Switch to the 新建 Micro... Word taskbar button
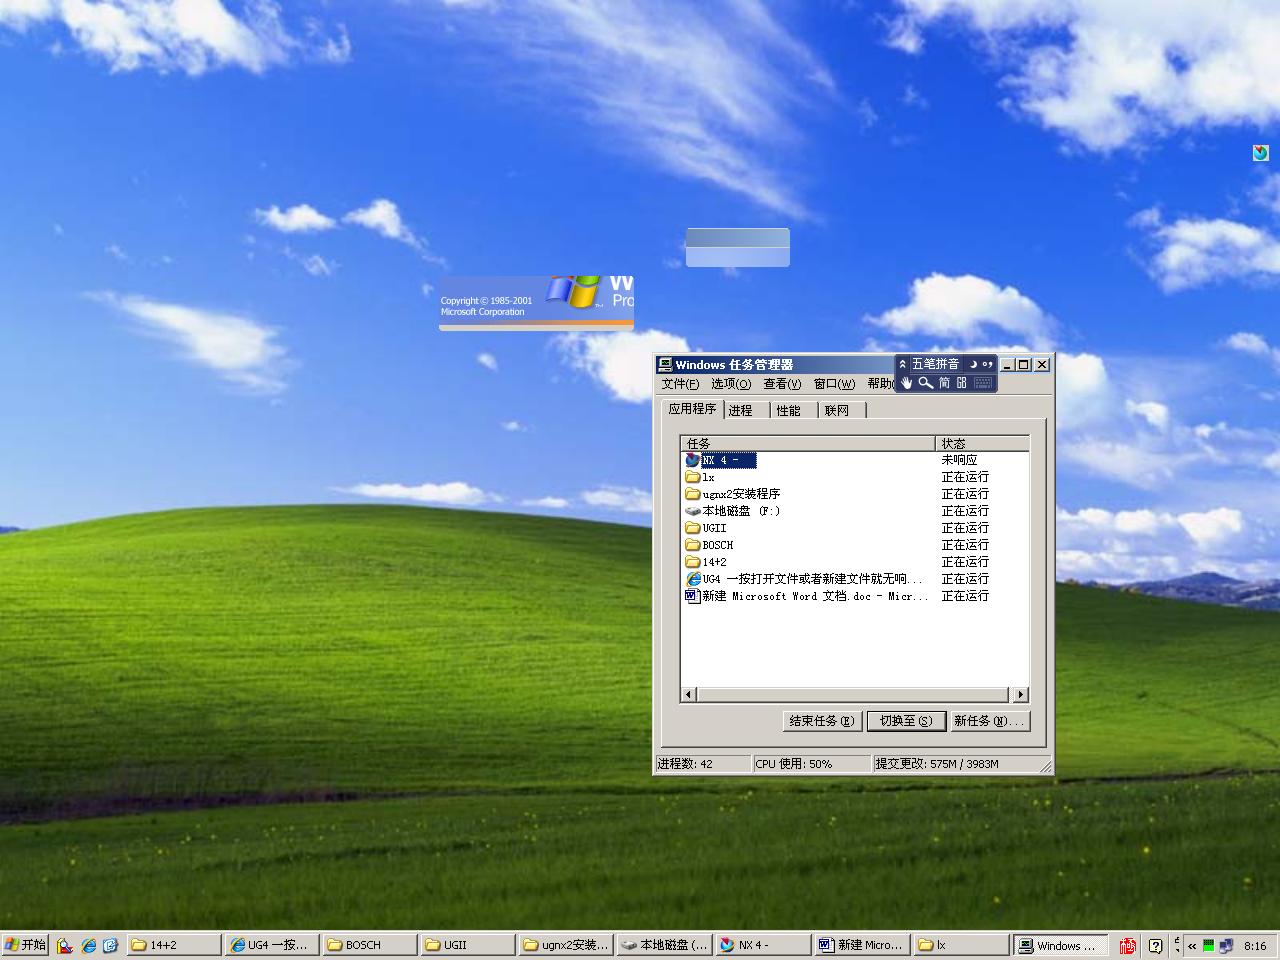Screen dimensions: 1280x960 point(860,945)
